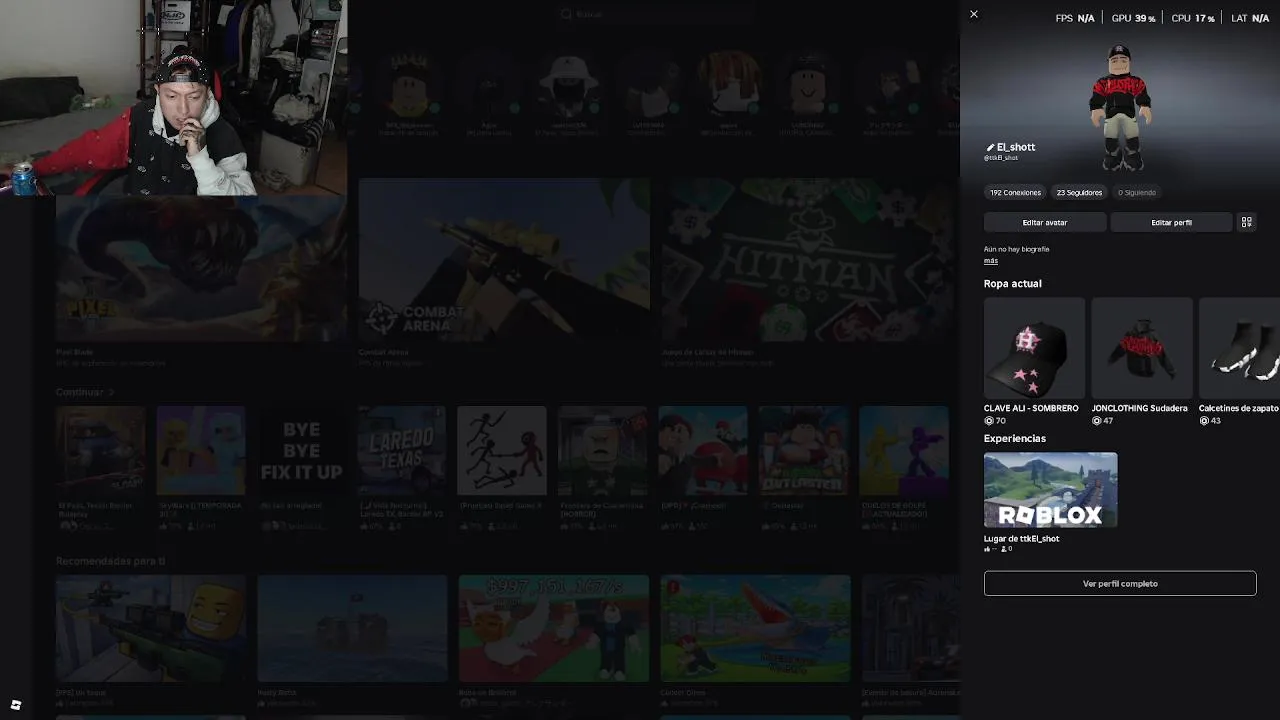Open the 23 Seguidores list

coord(1079,192)
